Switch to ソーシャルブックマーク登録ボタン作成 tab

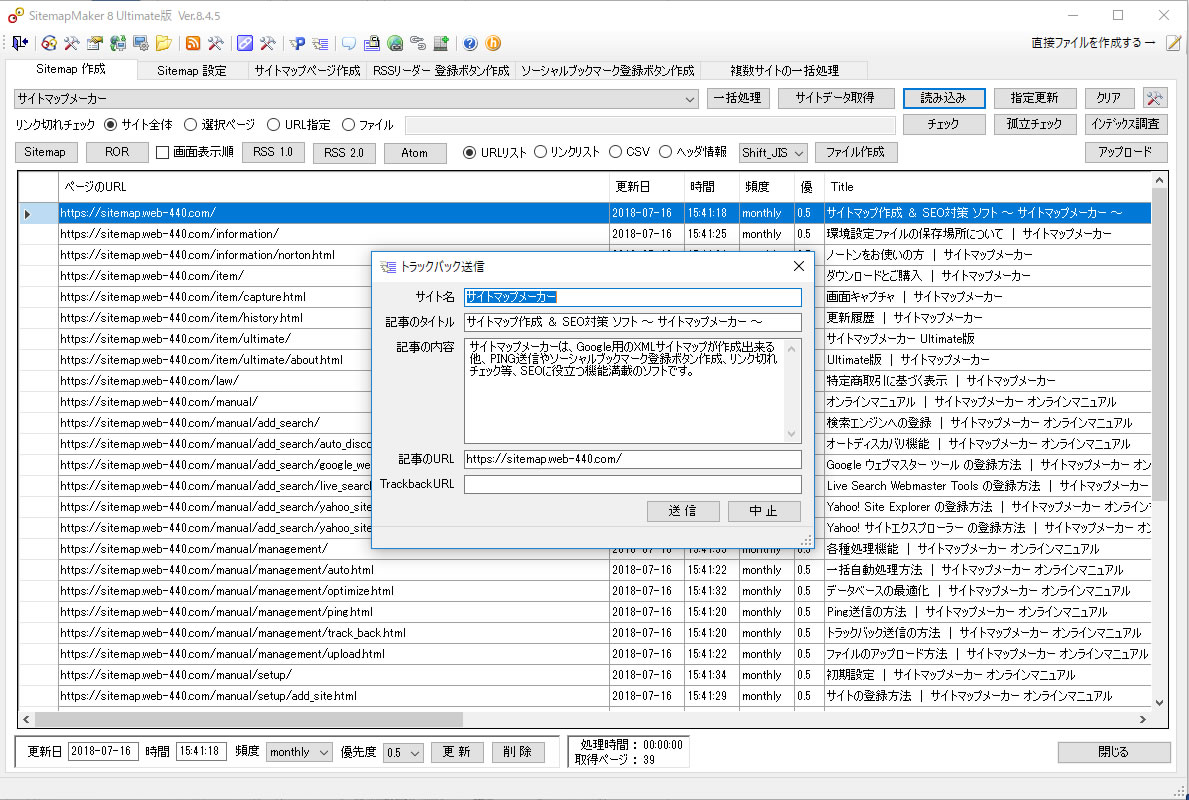click(x=607, y=71)
